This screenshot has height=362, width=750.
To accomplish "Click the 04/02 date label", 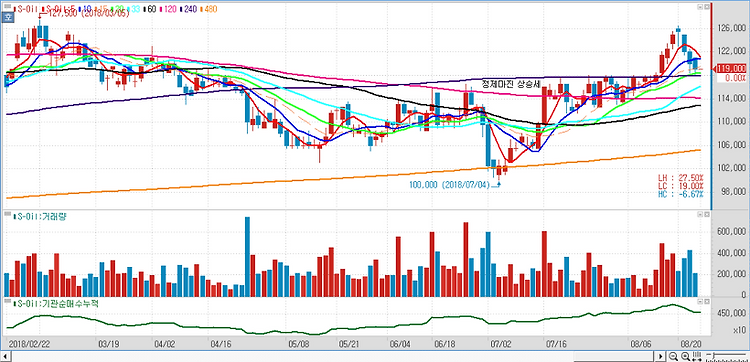I will point(165,344).
